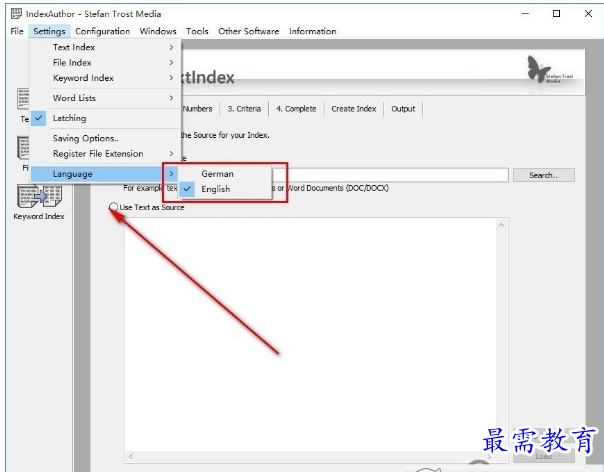Select German language

click(225, 174)
